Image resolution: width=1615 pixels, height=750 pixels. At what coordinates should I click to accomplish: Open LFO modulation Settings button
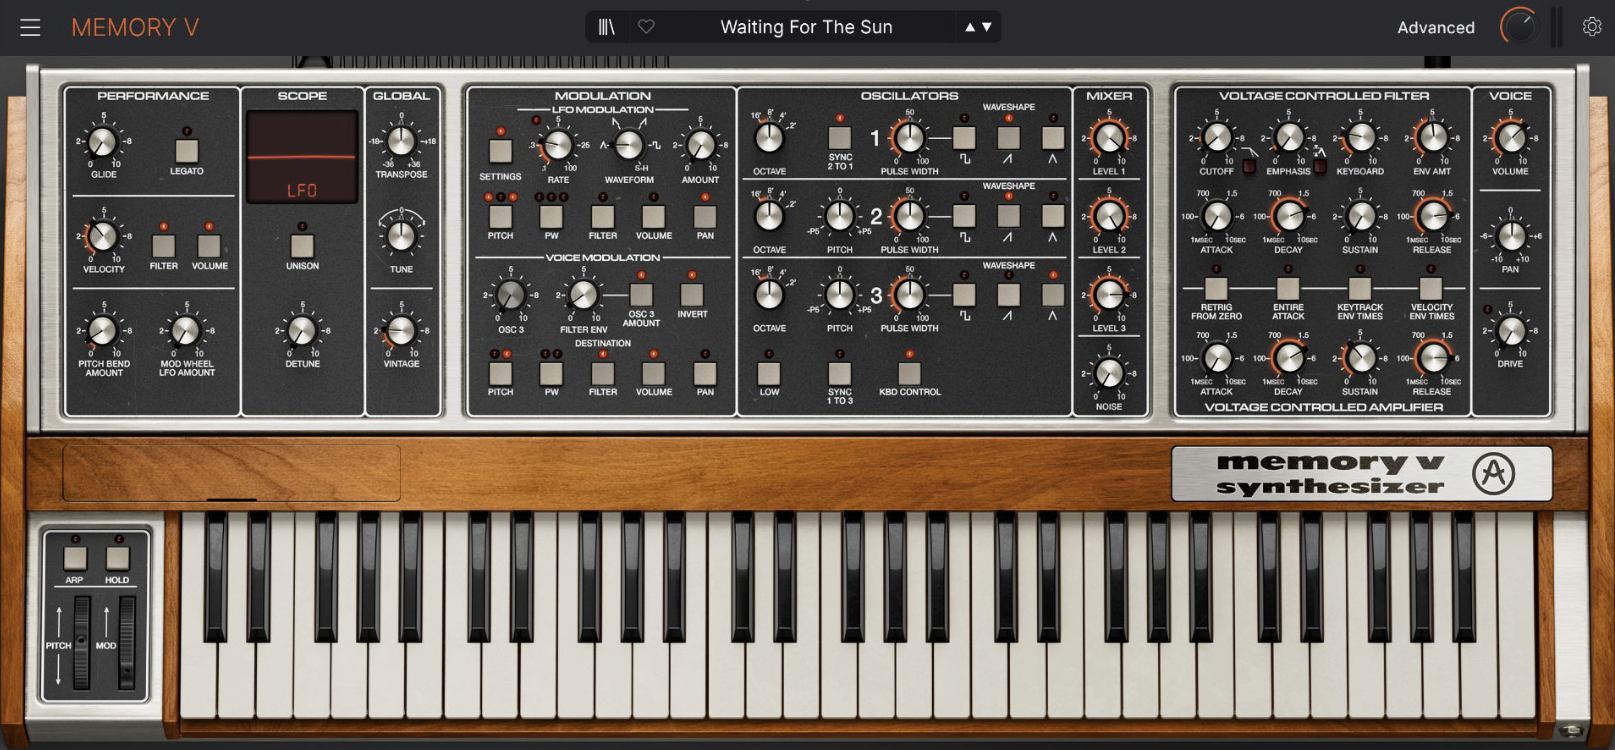(500, 151)
